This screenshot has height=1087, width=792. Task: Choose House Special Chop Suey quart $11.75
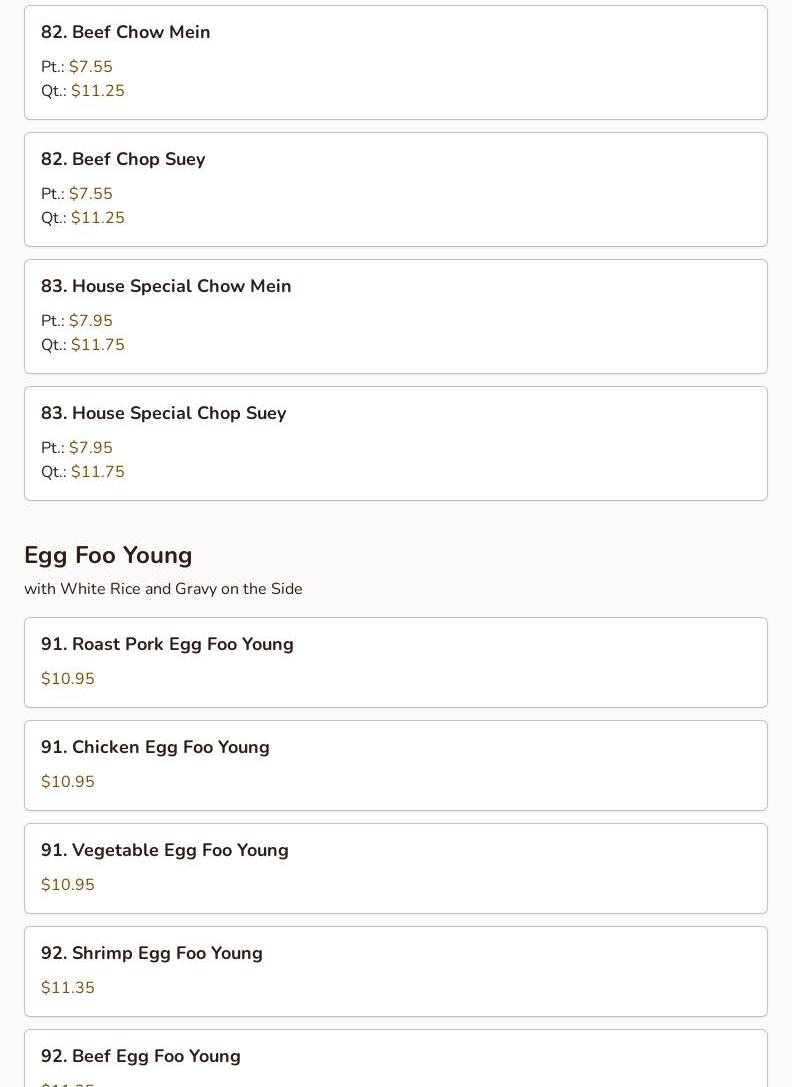[98, 472]
